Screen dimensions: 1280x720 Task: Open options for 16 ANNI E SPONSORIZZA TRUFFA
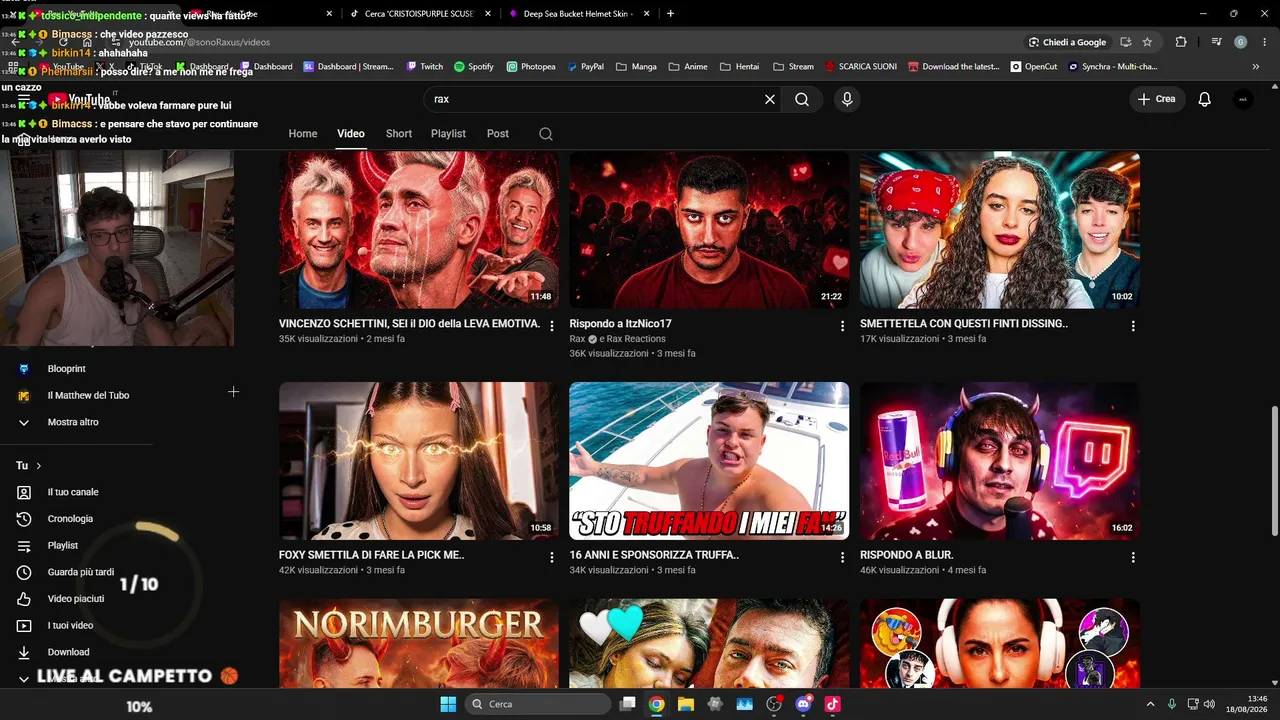pos(842,557)
